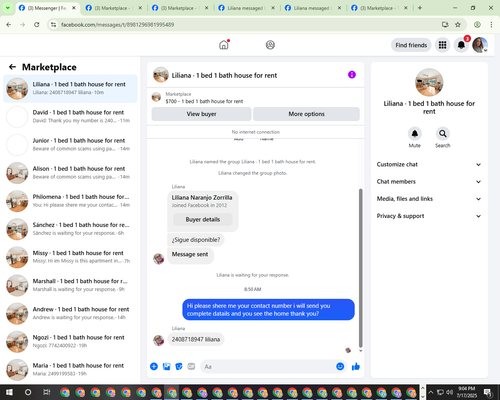500x400 pixels.
Task: Send a thumbs-up like
Action: (356, 367)
